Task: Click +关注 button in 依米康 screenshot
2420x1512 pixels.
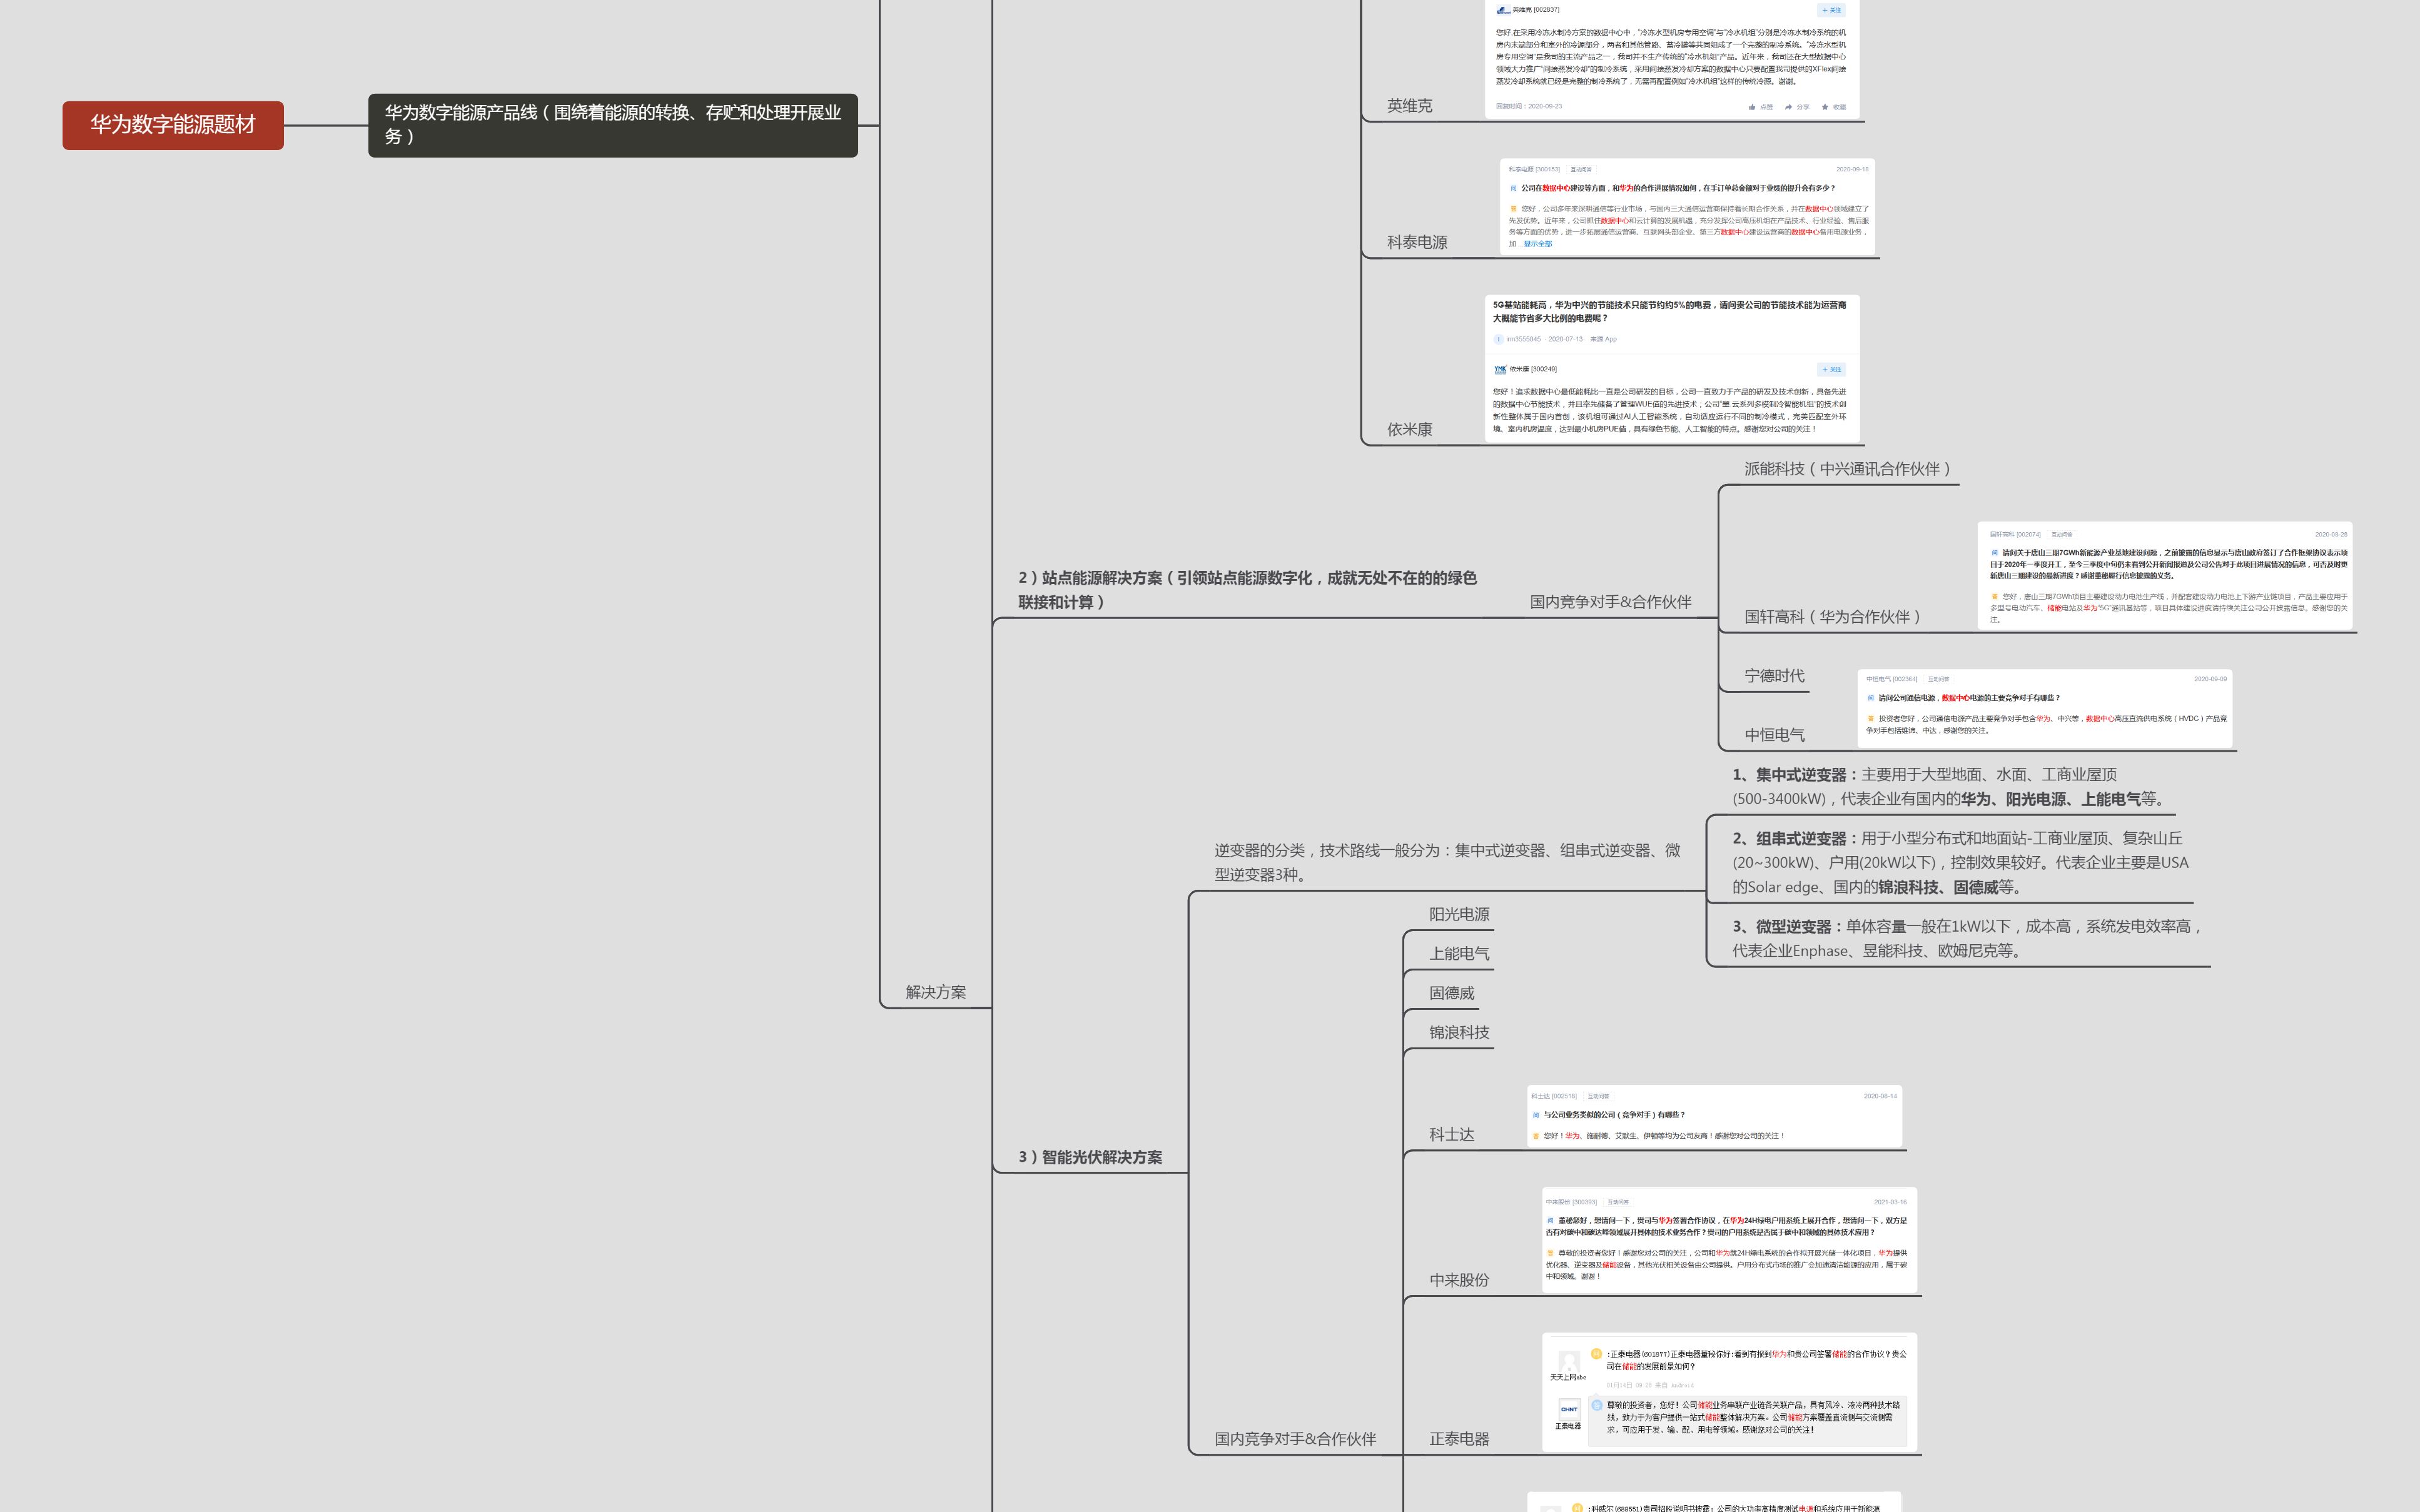Action: tap(1832, 369)
